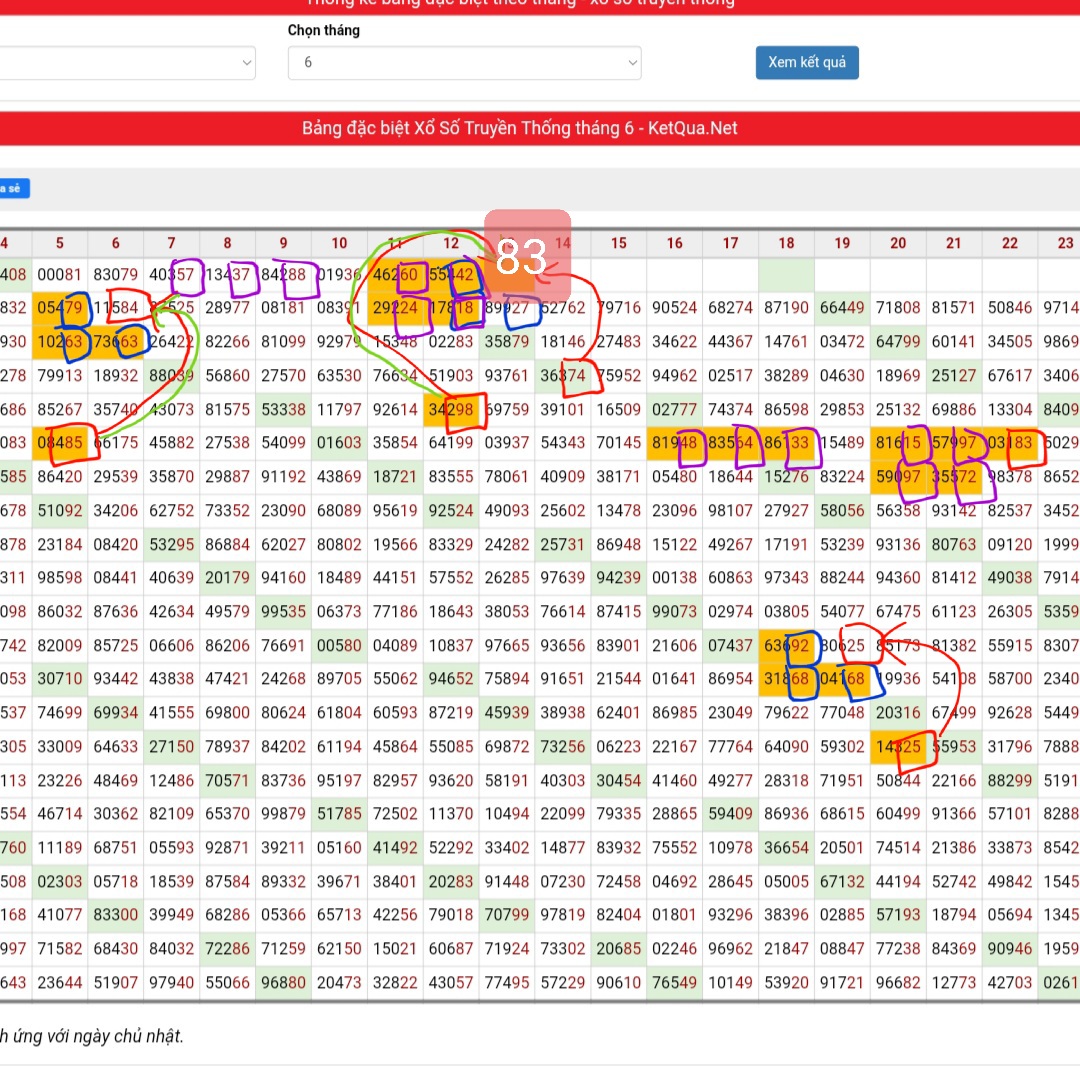Select the cell with number 56860
This screenshot has height=1066, width=1080.
tap(227, 376)
